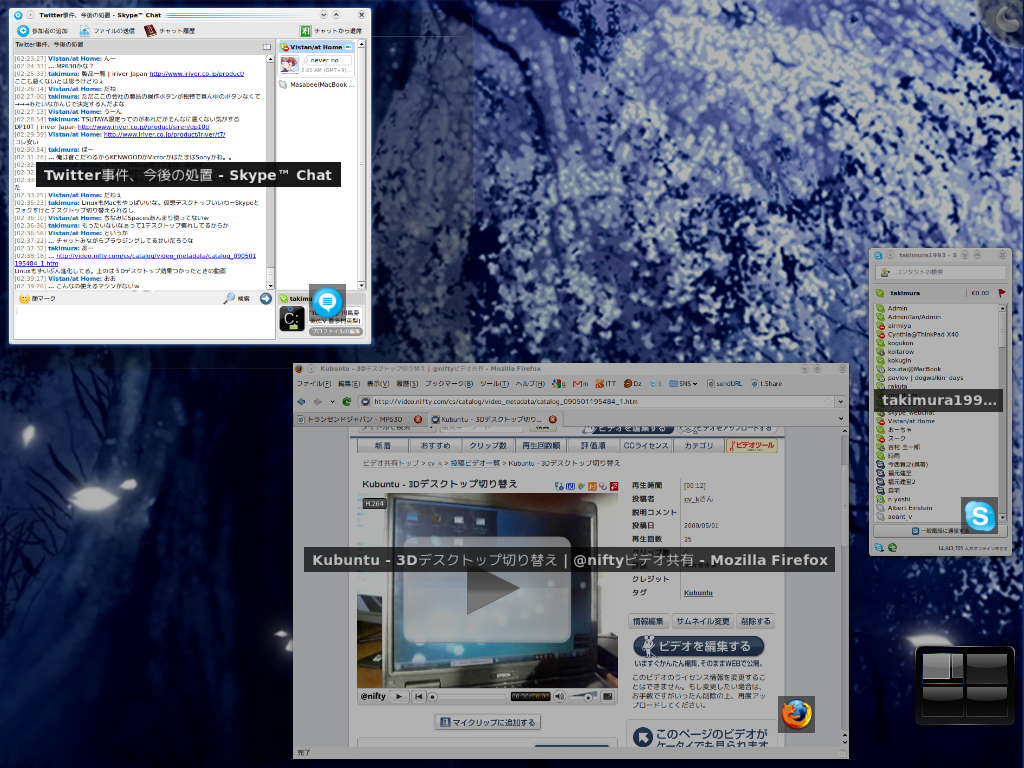Viewport: 1024px width, 768px height.
Task: Open Firefox 表示(V) menu
Action: tap(377, 384)
